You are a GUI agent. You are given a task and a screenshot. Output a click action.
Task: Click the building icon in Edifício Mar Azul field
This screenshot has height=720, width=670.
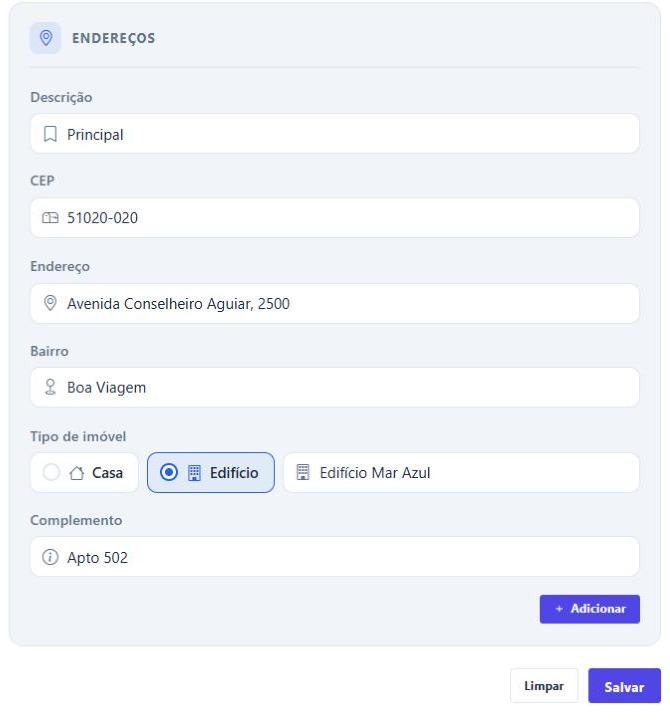[x=303, y=472]
